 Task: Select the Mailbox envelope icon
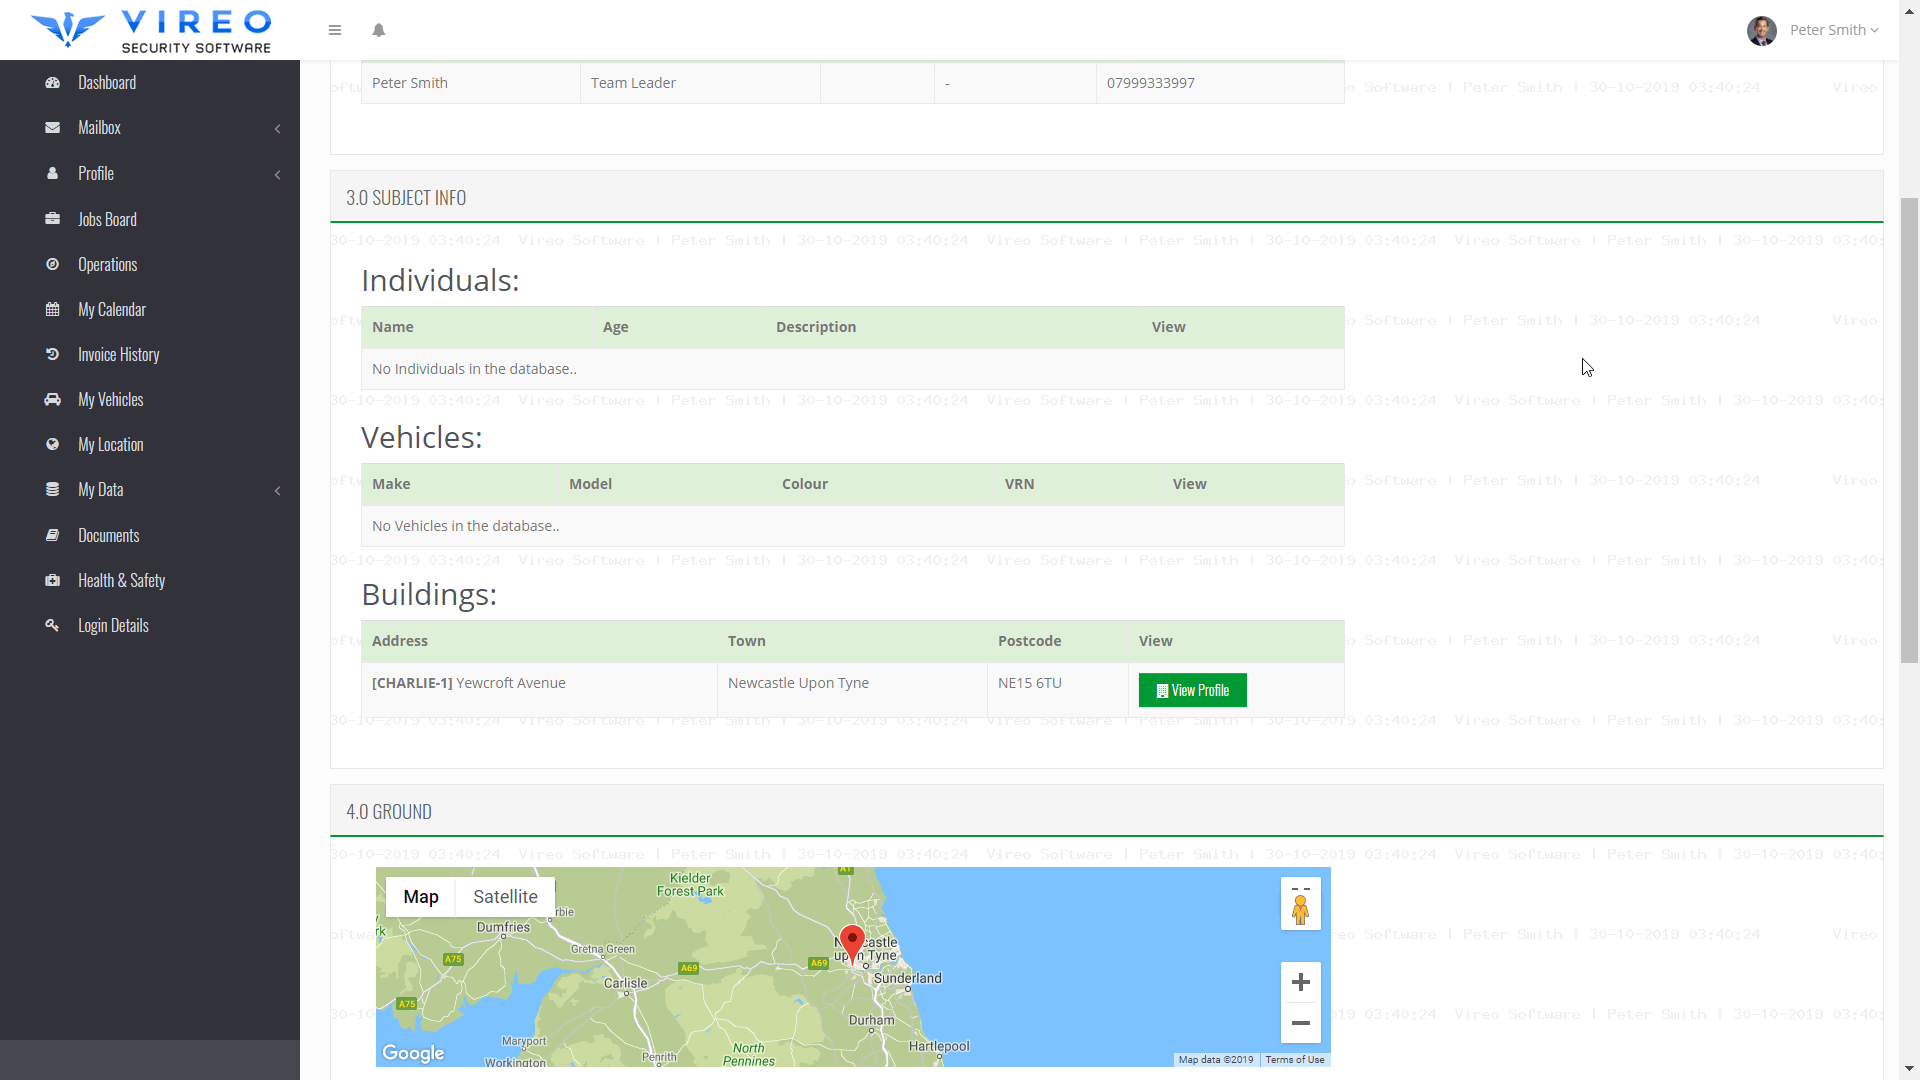click(52, 127)
